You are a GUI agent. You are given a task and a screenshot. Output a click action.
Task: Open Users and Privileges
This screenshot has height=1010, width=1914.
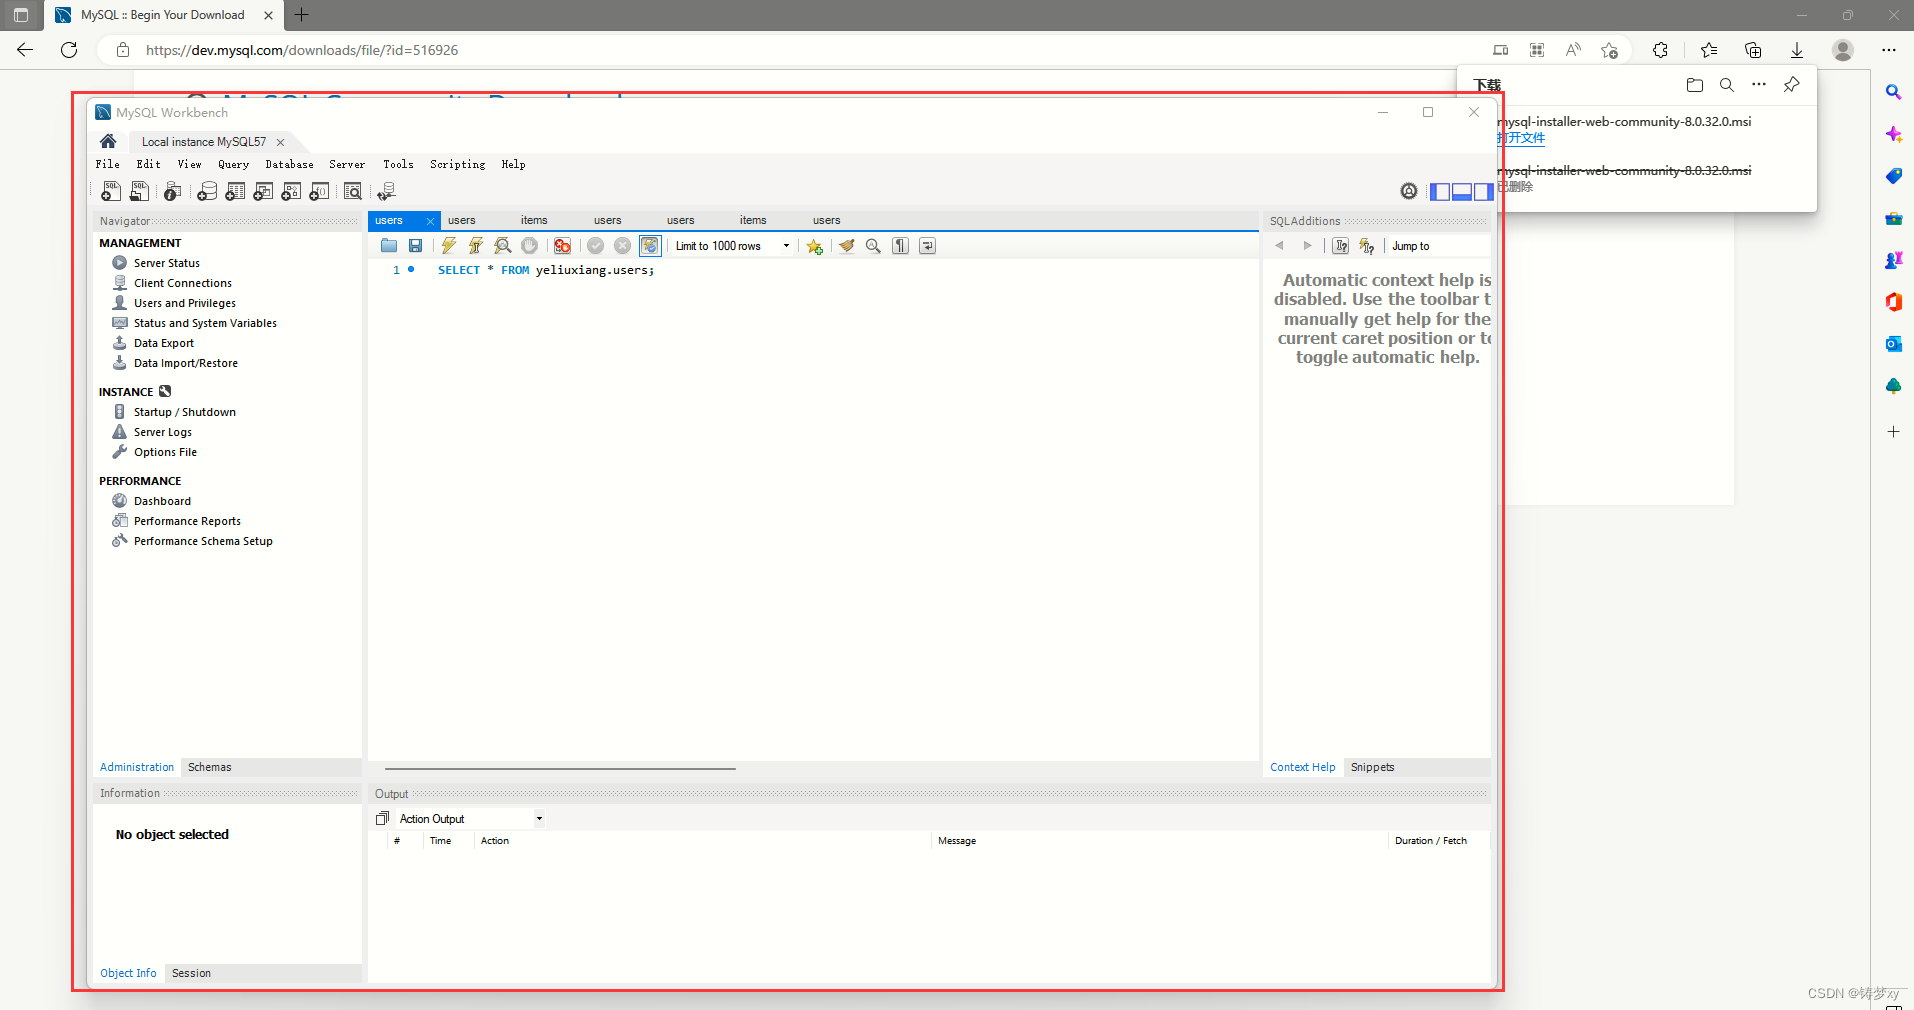[184, 303]
